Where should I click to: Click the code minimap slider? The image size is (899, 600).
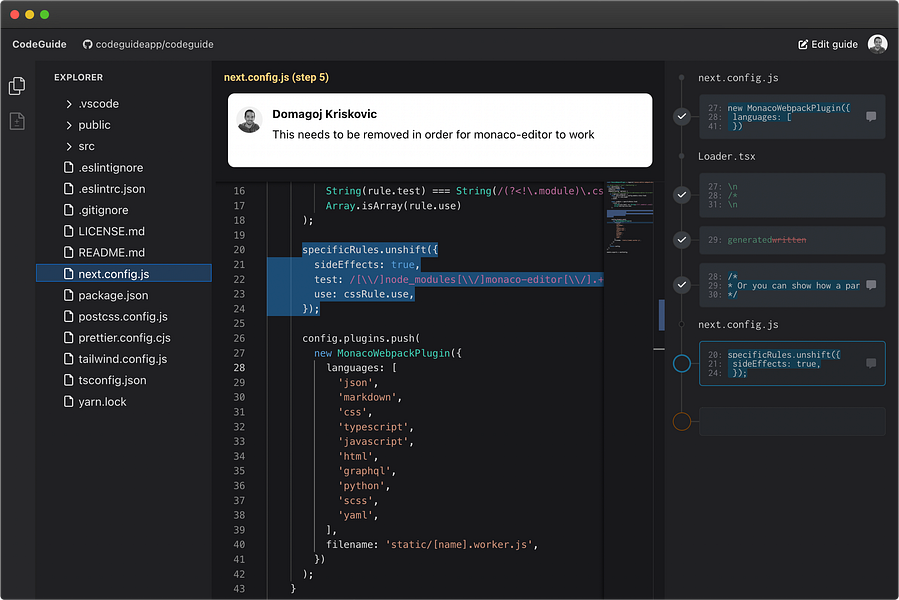[661, 313]
